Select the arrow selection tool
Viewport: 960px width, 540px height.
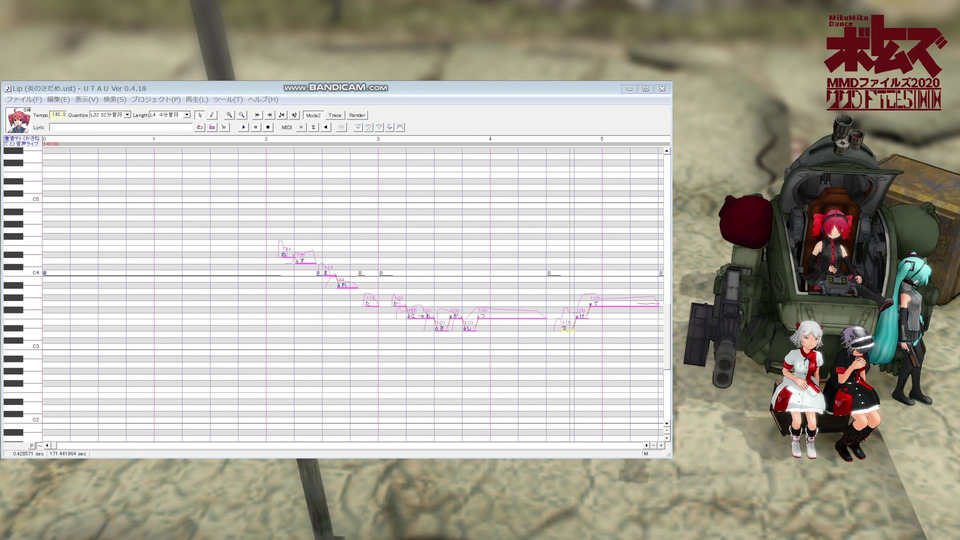(x=200, y=115)
